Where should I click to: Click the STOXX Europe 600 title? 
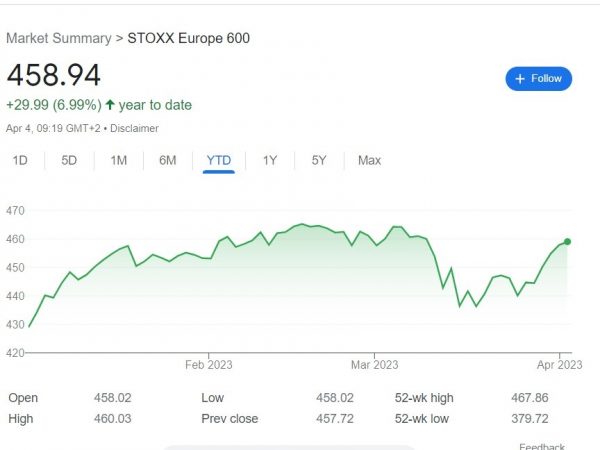point(189,38)
